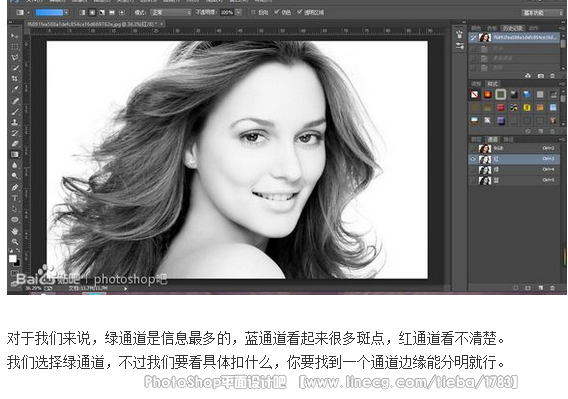Create new document from current state
This screenshot has height=399, width=568.
click(x=528, y=76)
